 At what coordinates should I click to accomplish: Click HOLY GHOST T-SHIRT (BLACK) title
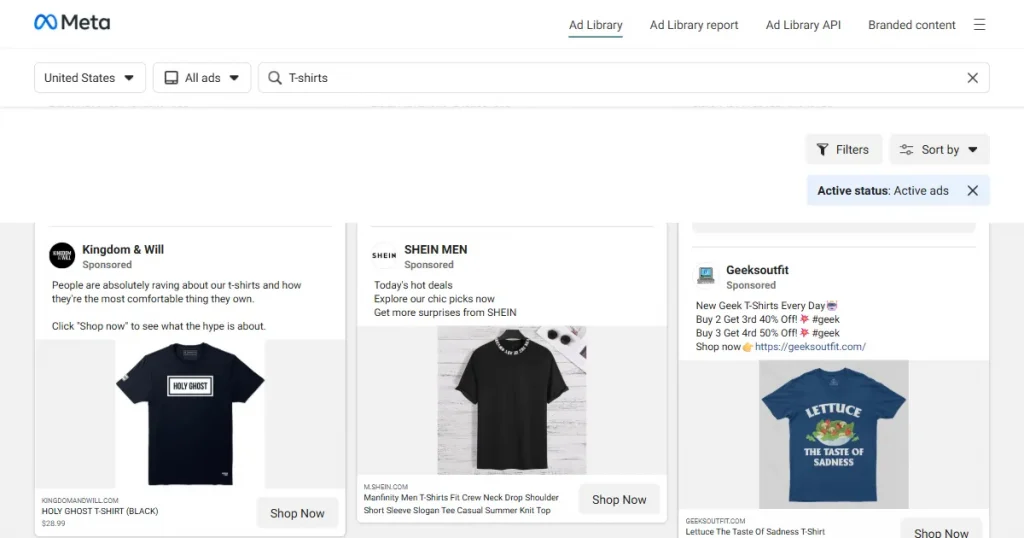[x=100, y=511]
